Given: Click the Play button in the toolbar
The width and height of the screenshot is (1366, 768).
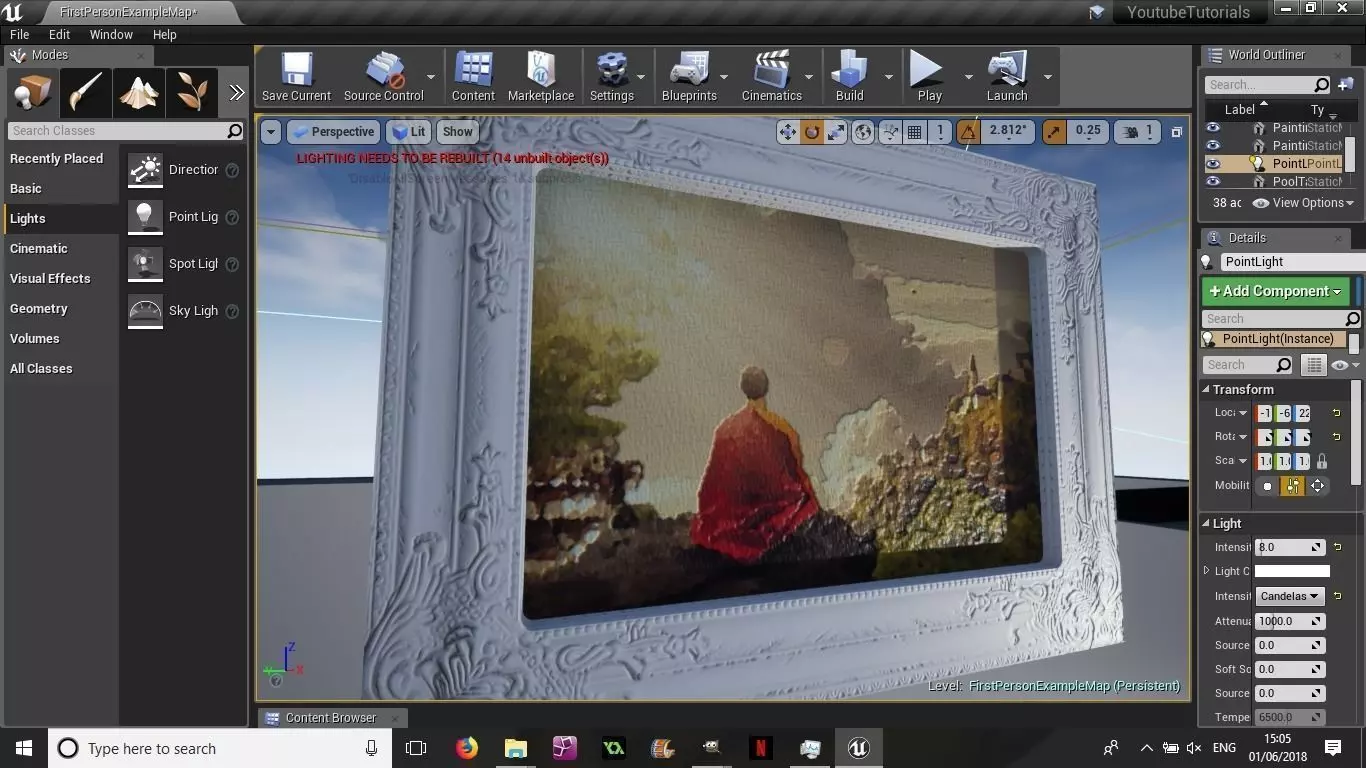Looking at the screenshot, I should (929, 77).
